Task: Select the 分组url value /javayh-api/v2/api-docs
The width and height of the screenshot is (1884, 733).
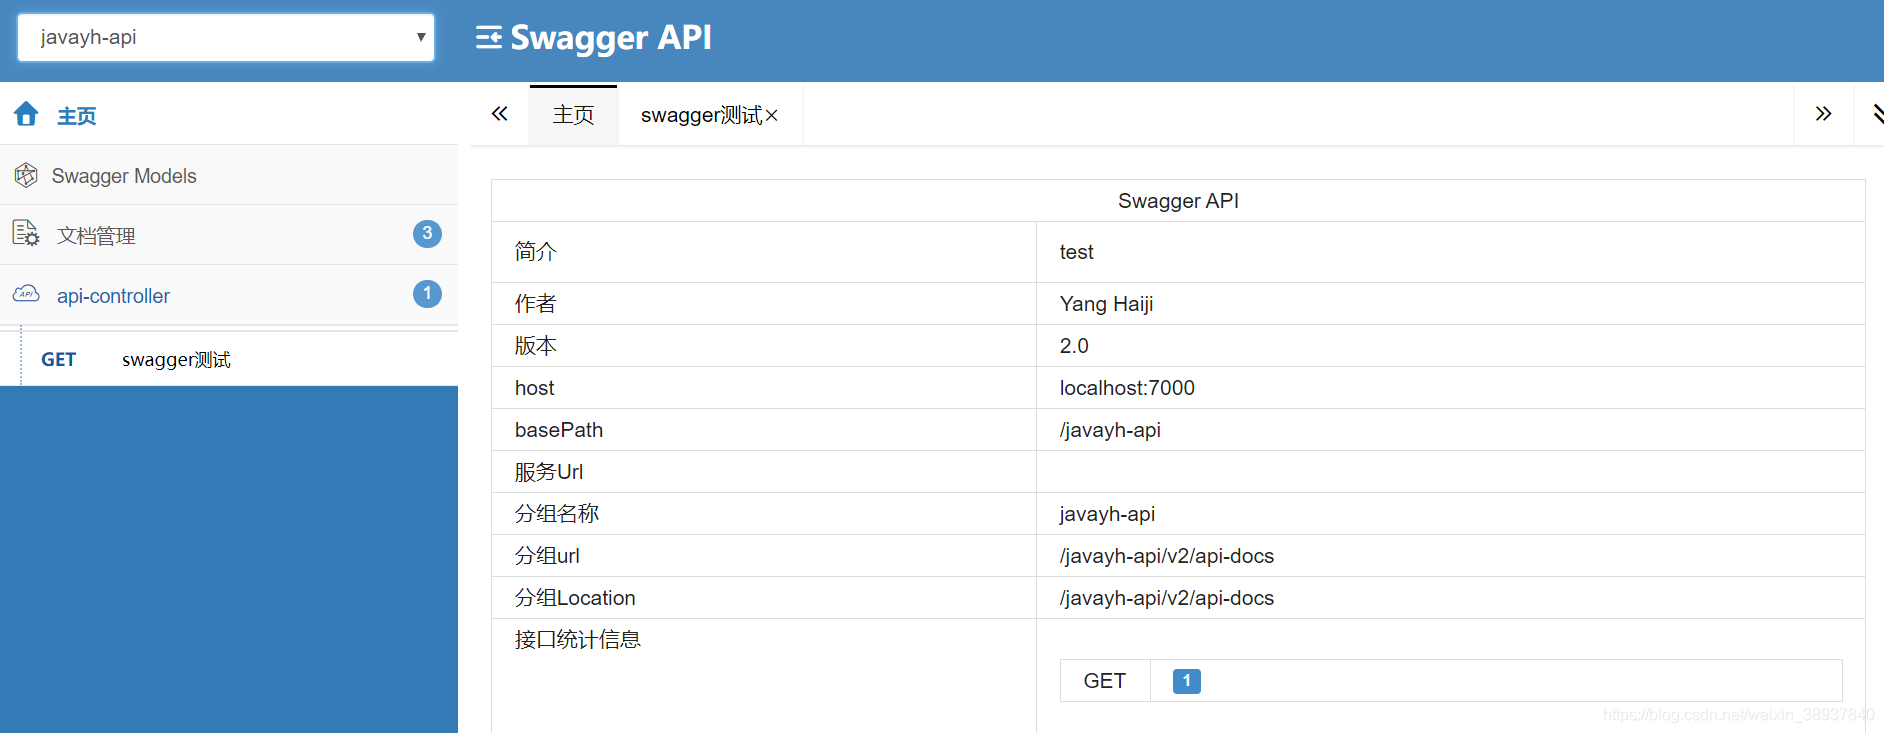Action: pyautogui.click(x=1166, y=556)
